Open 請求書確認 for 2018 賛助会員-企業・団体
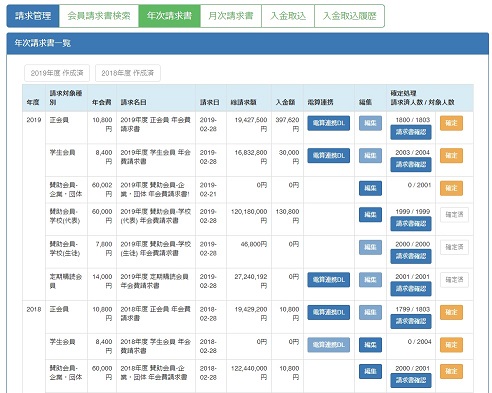Screen dimensions: 492x393 411,380
